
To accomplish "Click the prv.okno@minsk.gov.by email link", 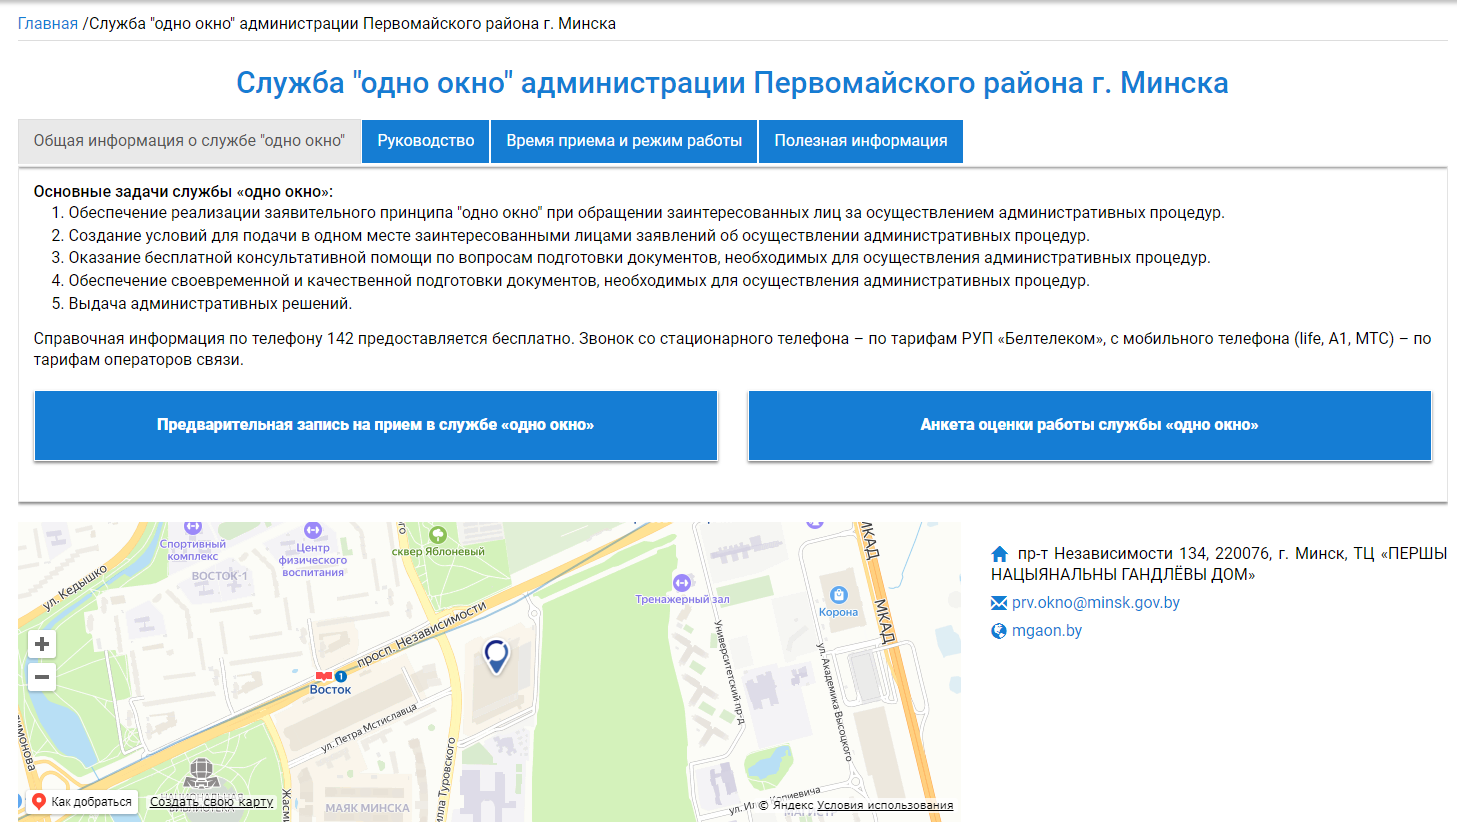I will pyautogui.click(x=1096, y=603).
